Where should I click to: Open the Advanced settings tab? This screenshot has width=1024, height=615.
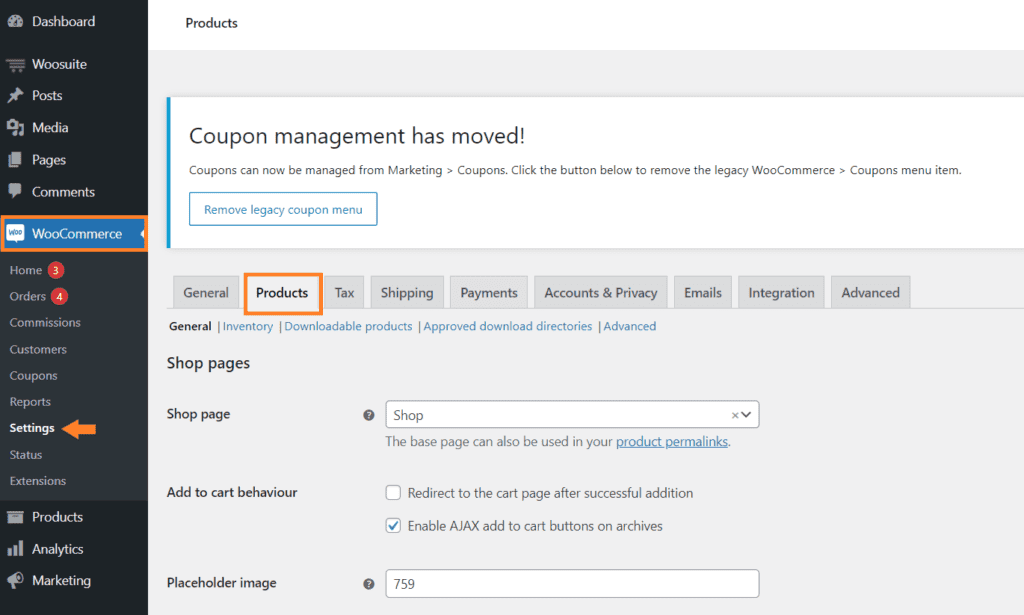(871, 292)
